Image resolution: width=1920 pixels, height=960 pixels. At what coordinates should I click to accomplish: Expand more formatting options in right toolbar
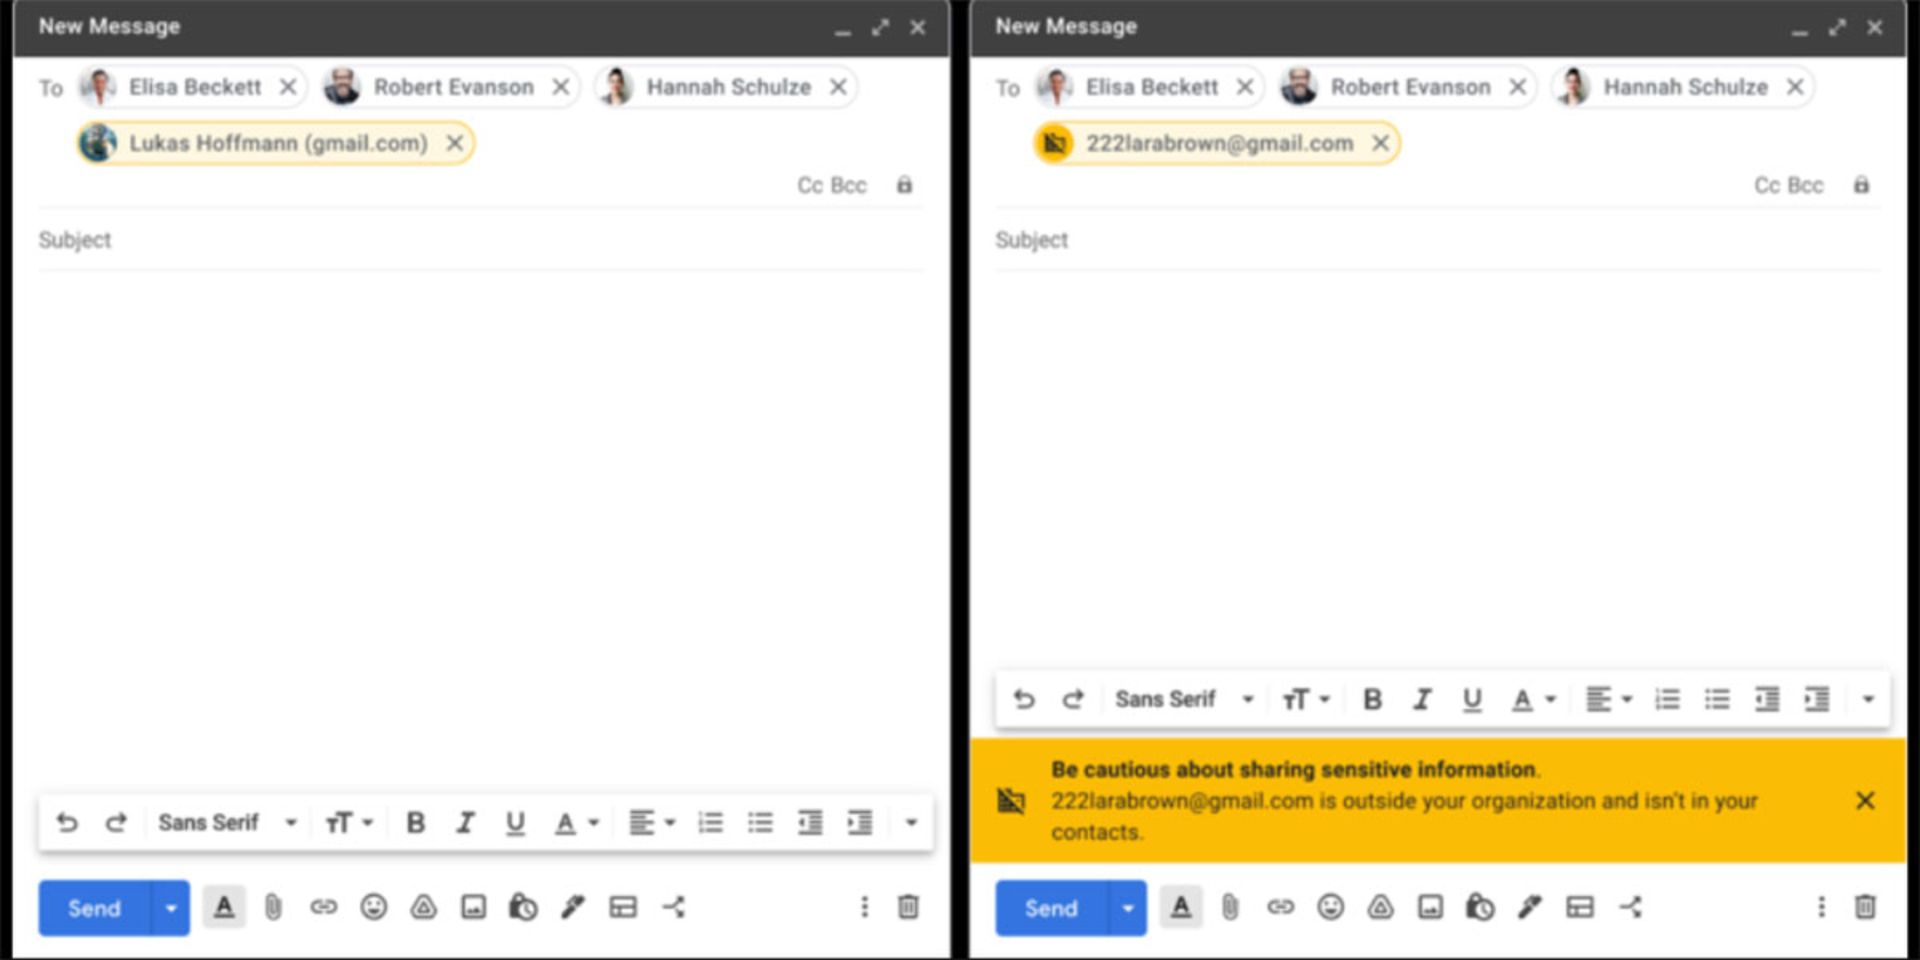[x=1868, y=700]
